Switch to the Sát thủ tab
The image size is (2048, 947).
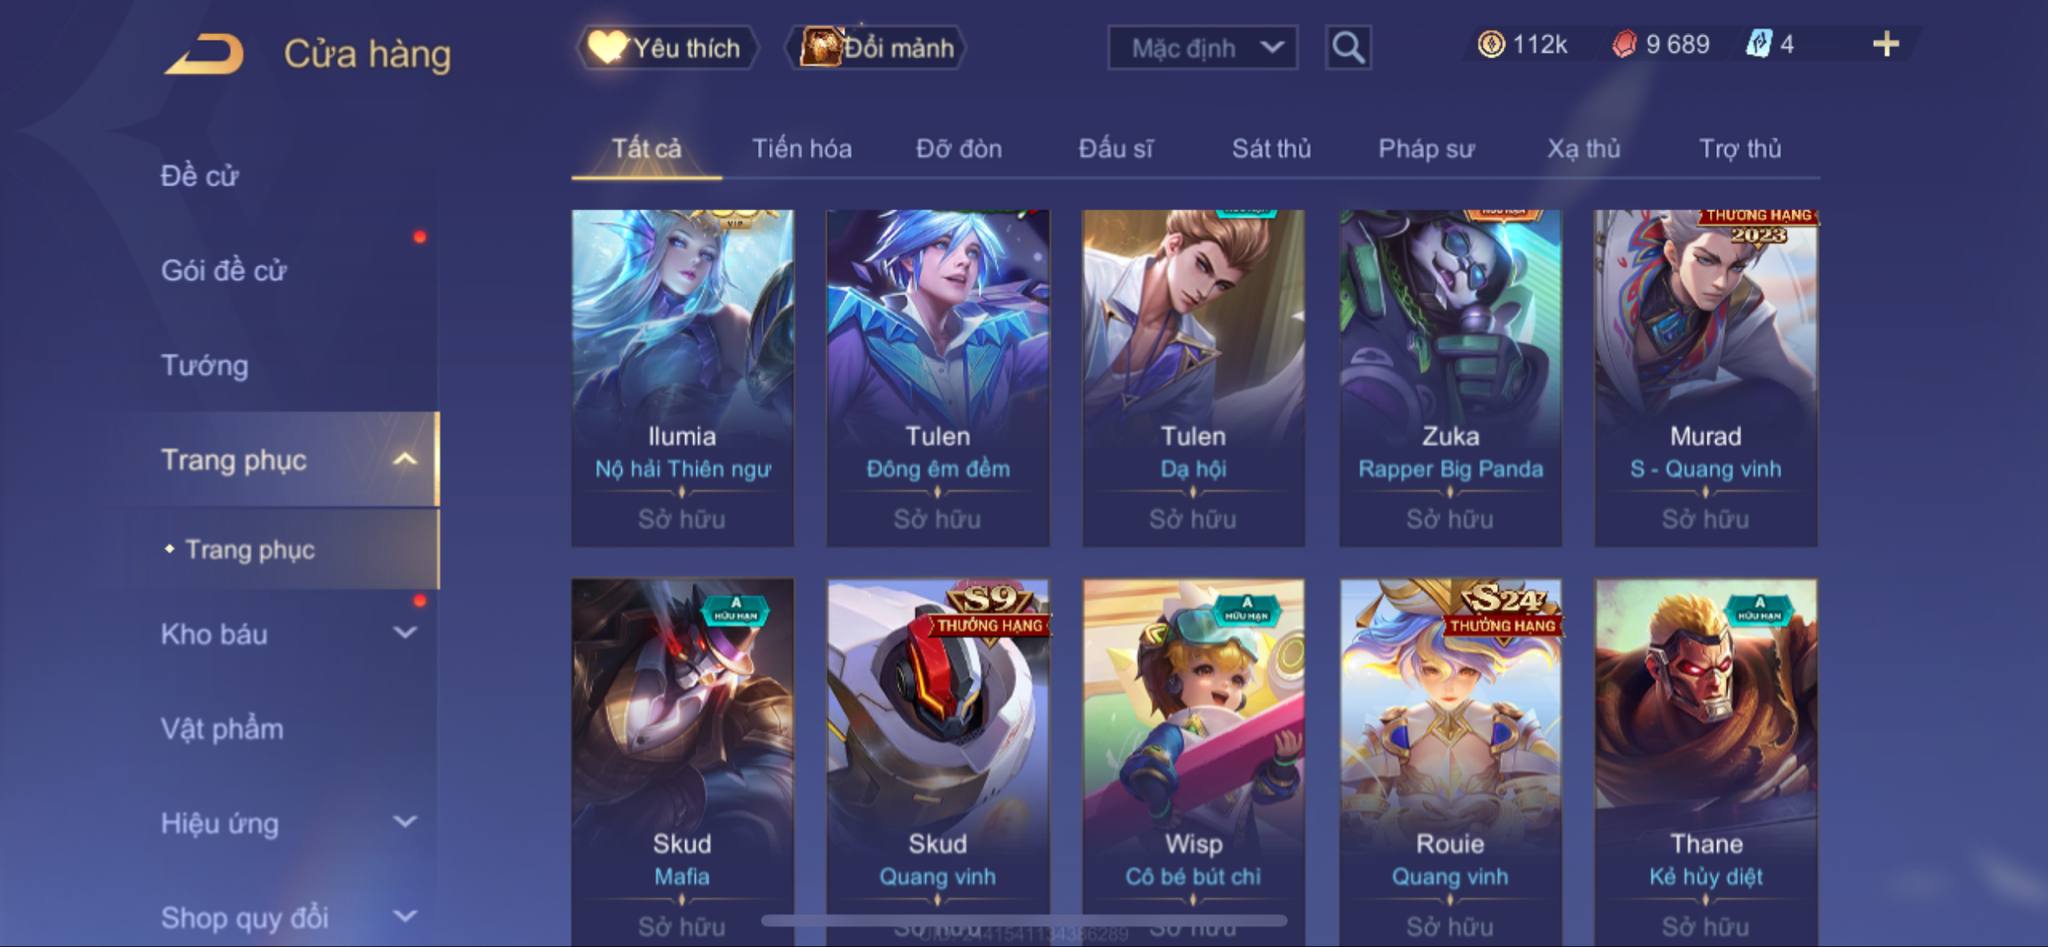(x=1271, y=149)
